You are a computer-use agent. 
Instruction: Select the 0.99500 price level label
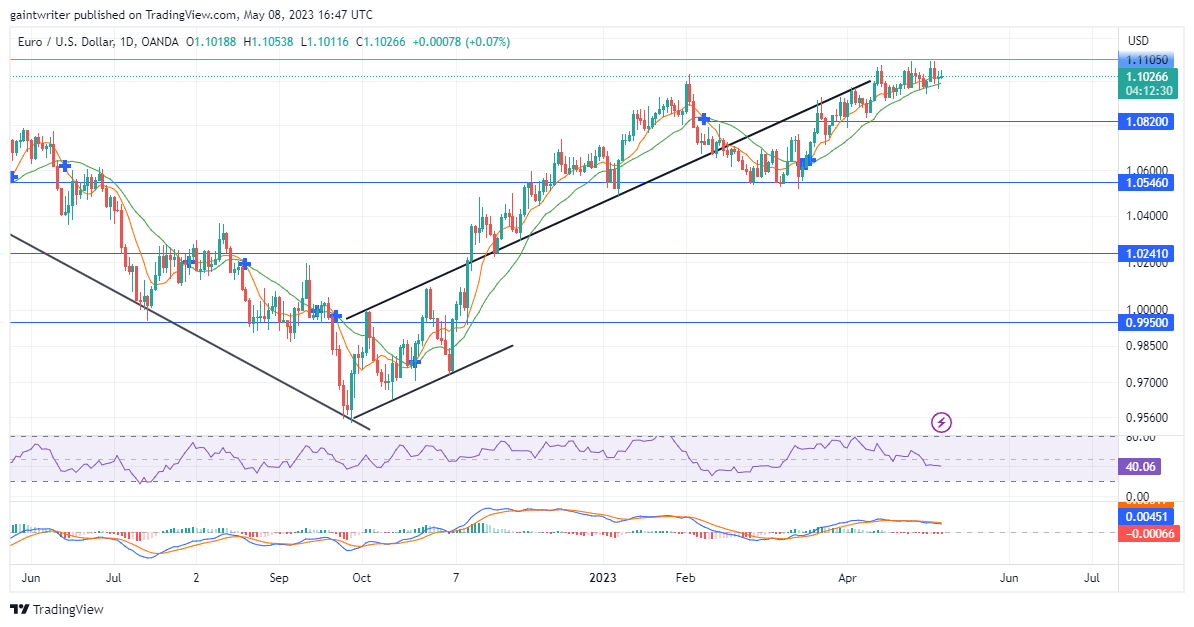[x=1147, y=323]
